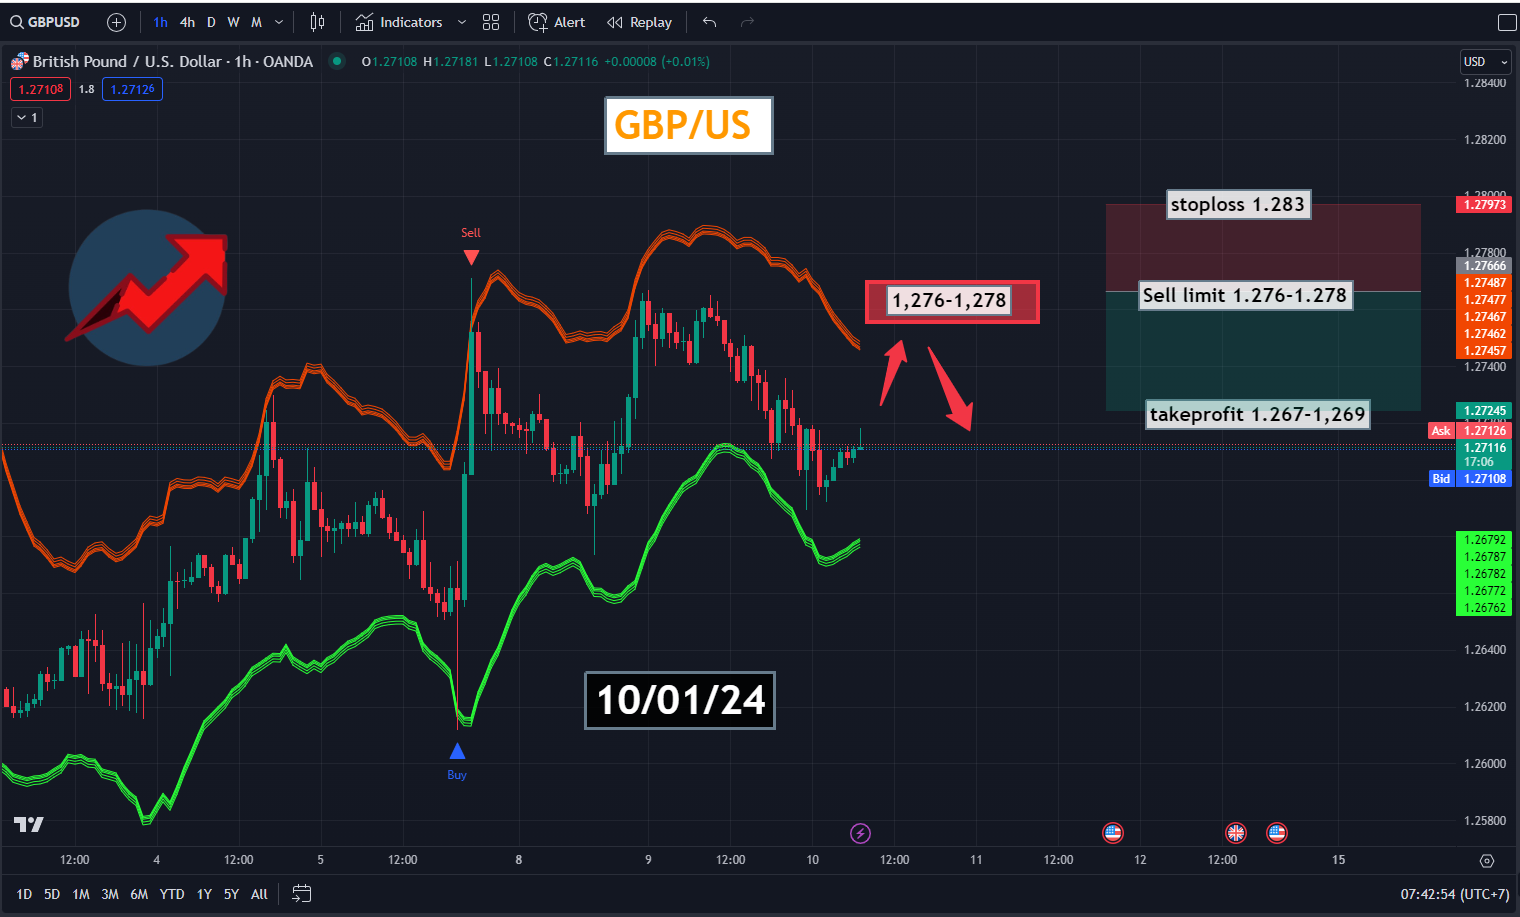Expand the time interval dropdown arrow
1520x917 pixels.
tap(279, 22)
